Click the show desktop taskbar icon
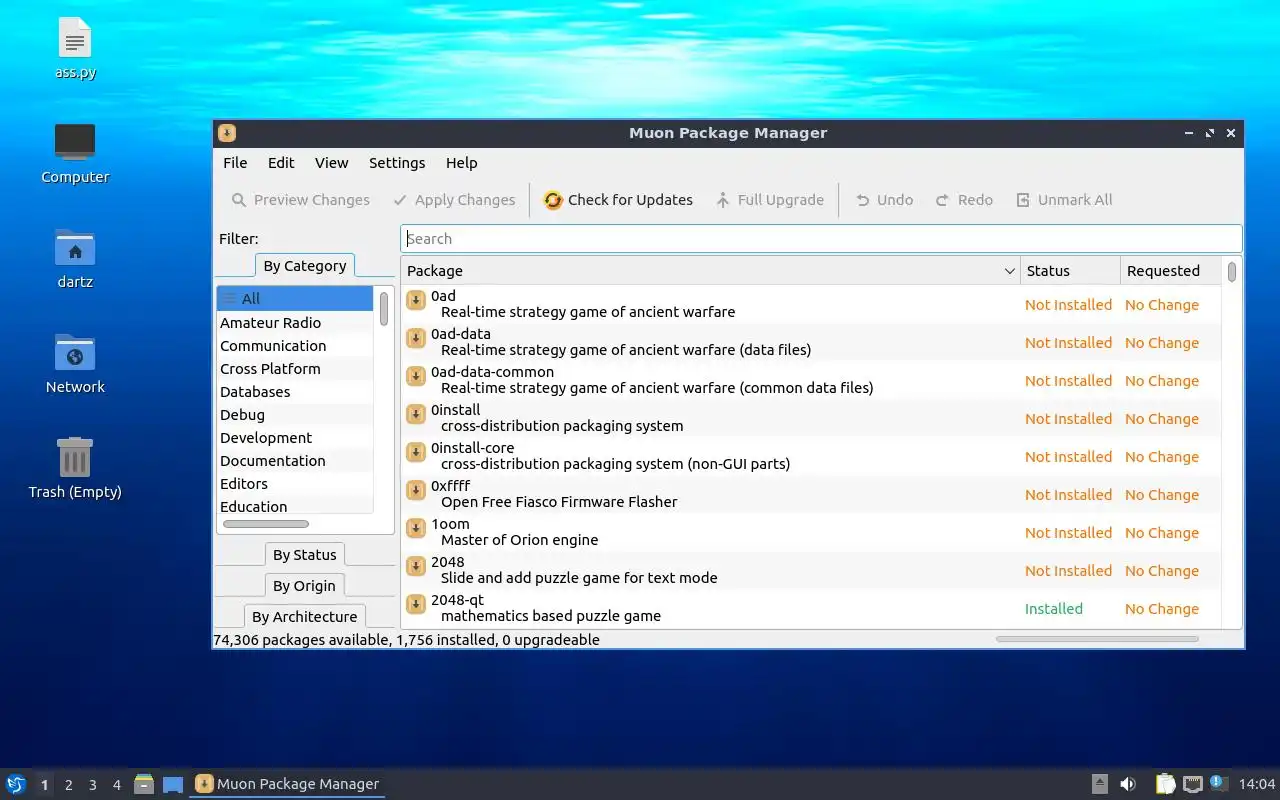The width and height of the screenshot is (1280, 800). [173, 784]
